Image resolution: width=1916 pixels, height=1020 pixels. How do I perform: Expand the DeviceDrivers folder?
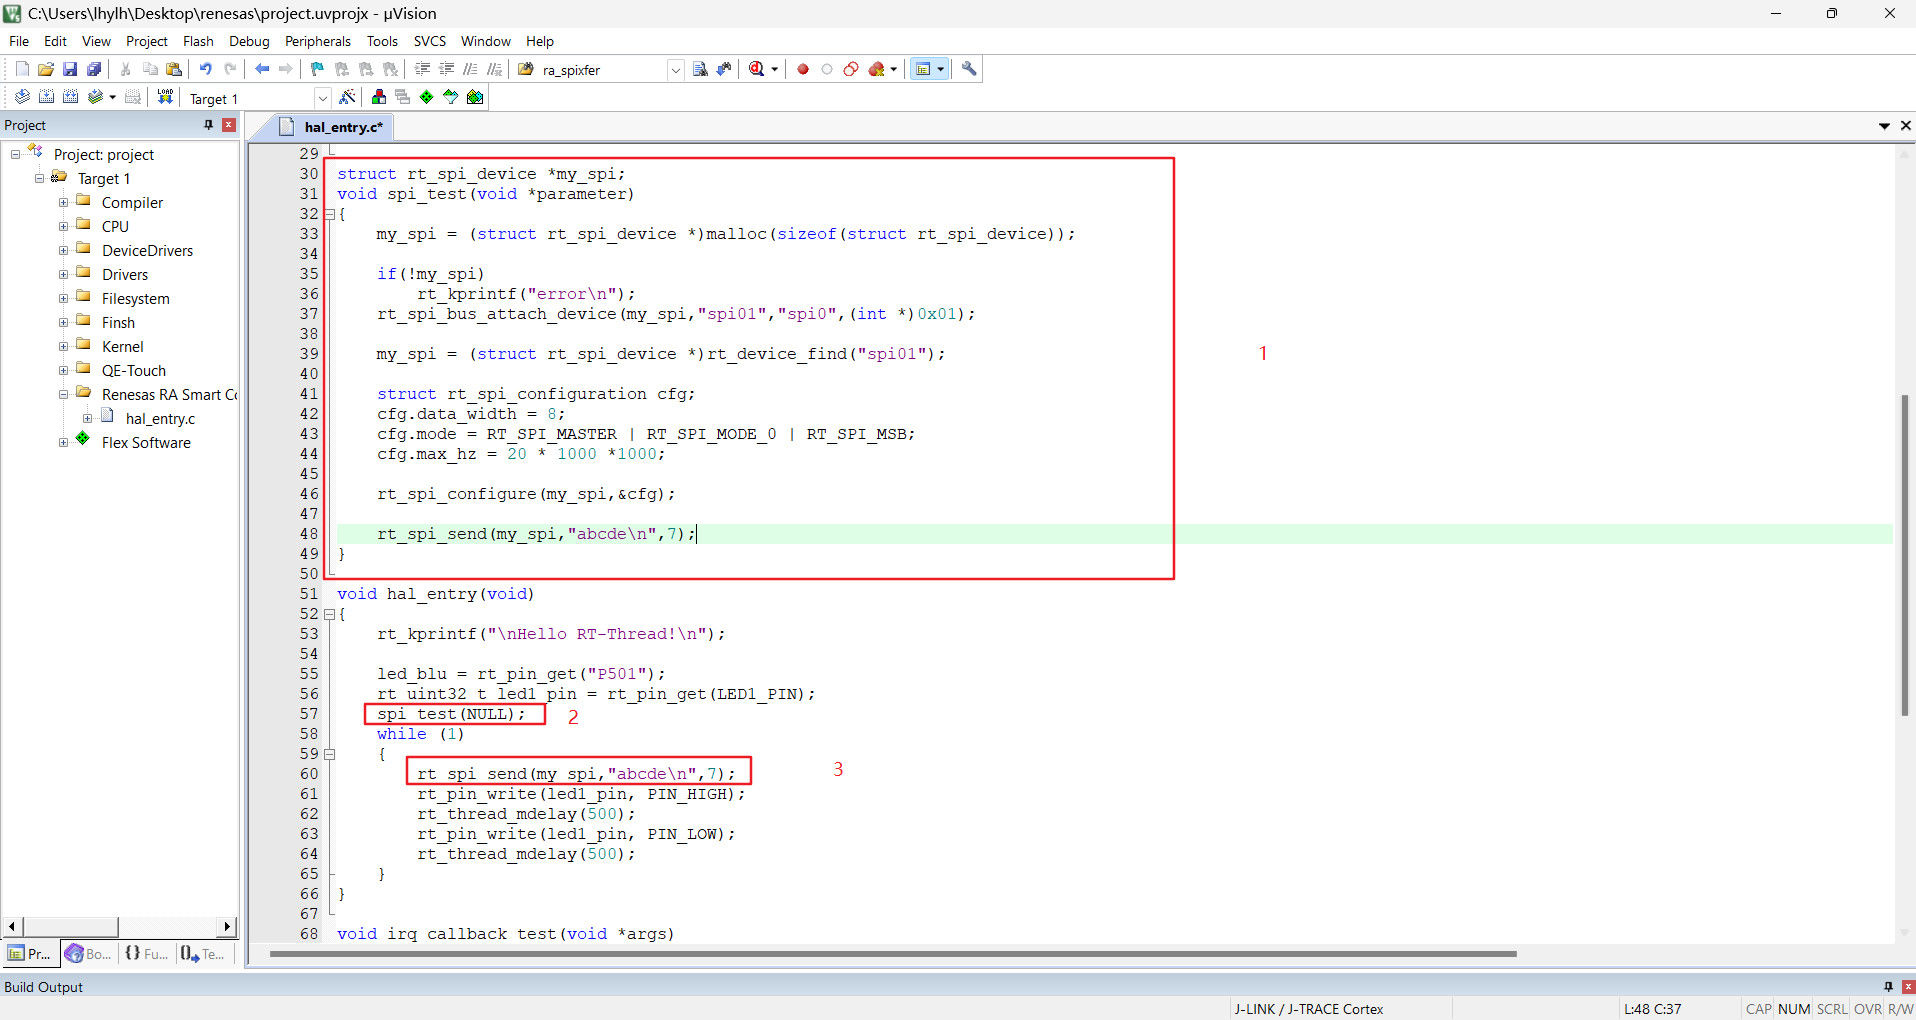[x=64, y=250]
